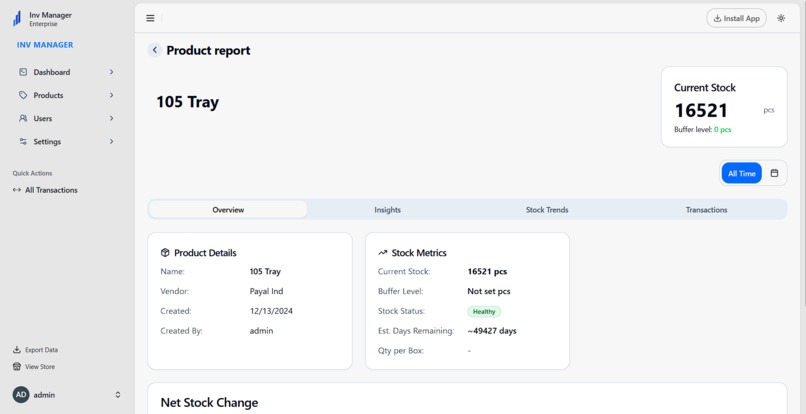Click the View Store shop icon

pyautogui.click(x=17, y=367)
